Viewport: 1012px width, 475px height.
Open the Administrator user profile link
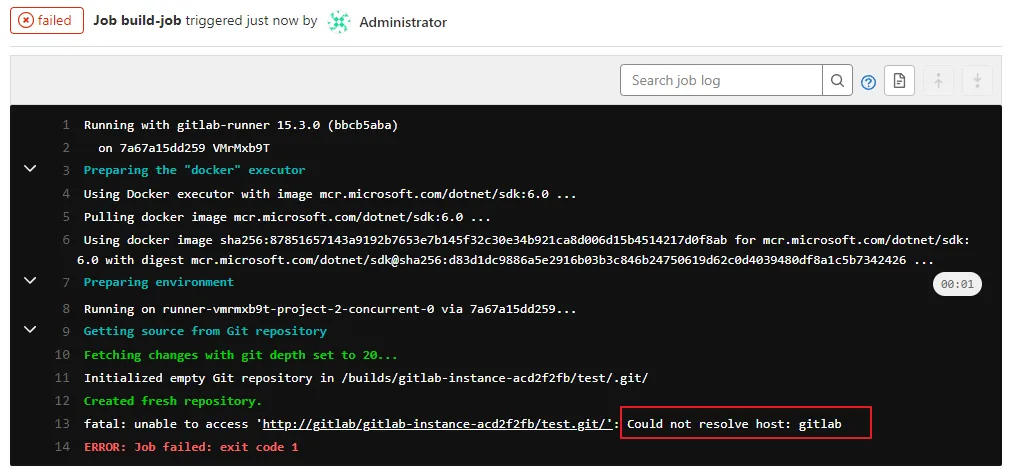403,22
